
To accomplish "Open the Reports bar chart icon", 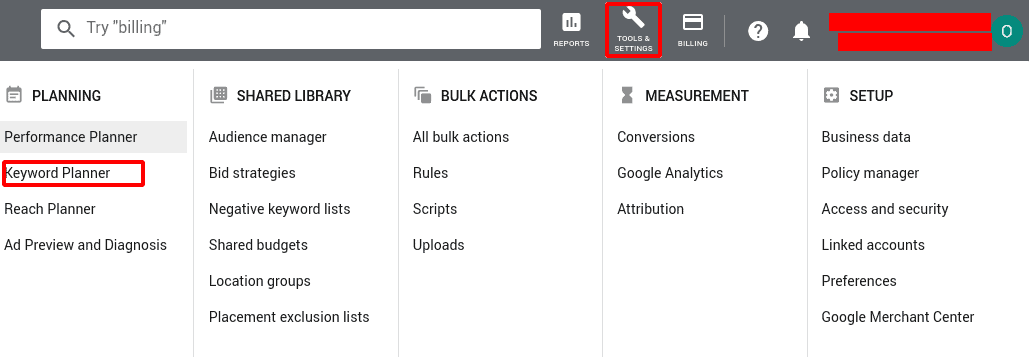I will coord(572,23).
